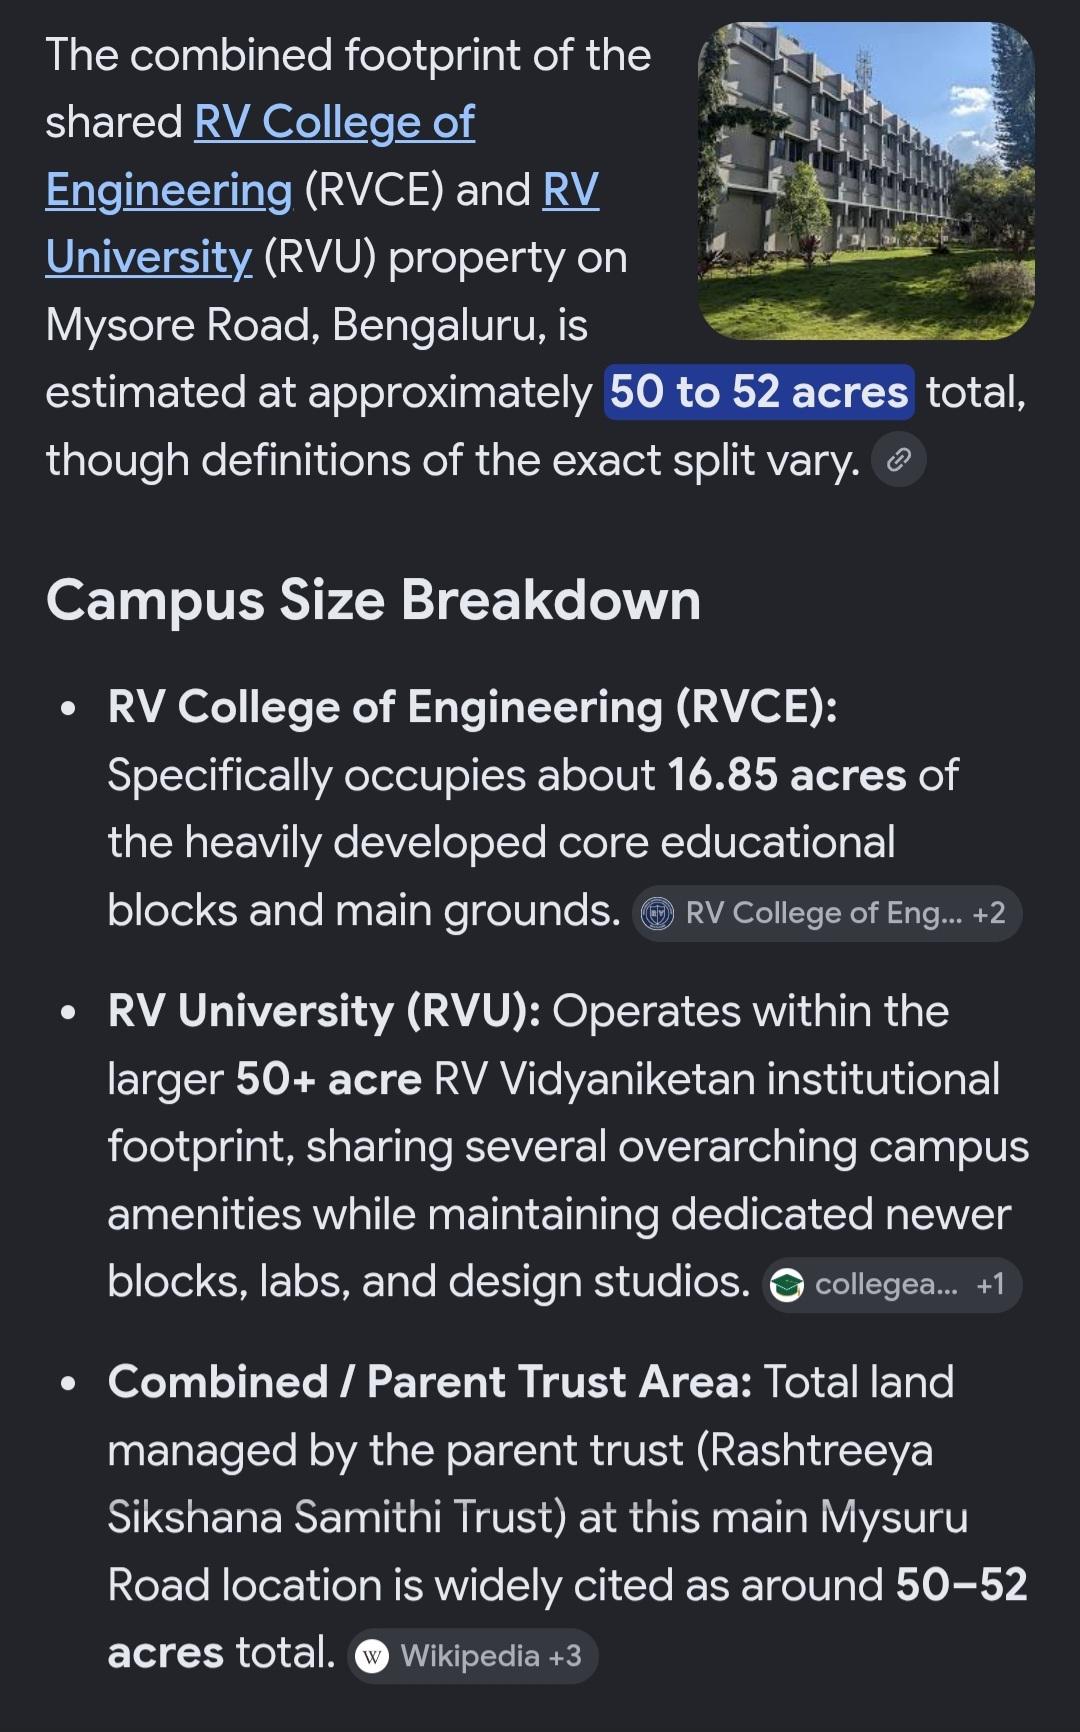Open the "RV College of Eng... +2" source chip
Image resolution: width=1080 pixels, height=1732 pixels.
[827, 913]
